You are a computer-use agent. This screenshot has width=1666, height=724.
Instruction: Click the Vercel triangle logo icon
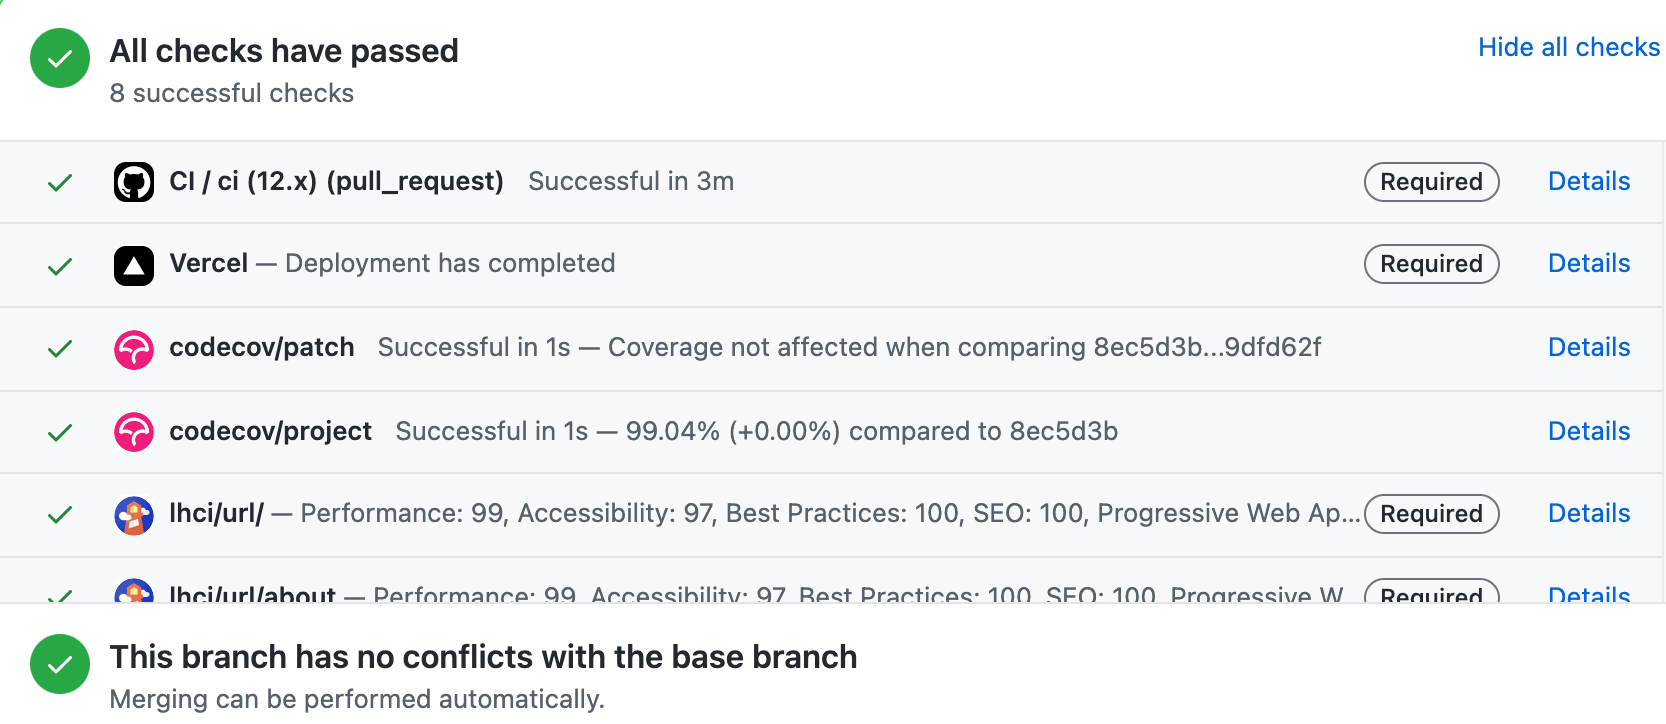[134, 266]
